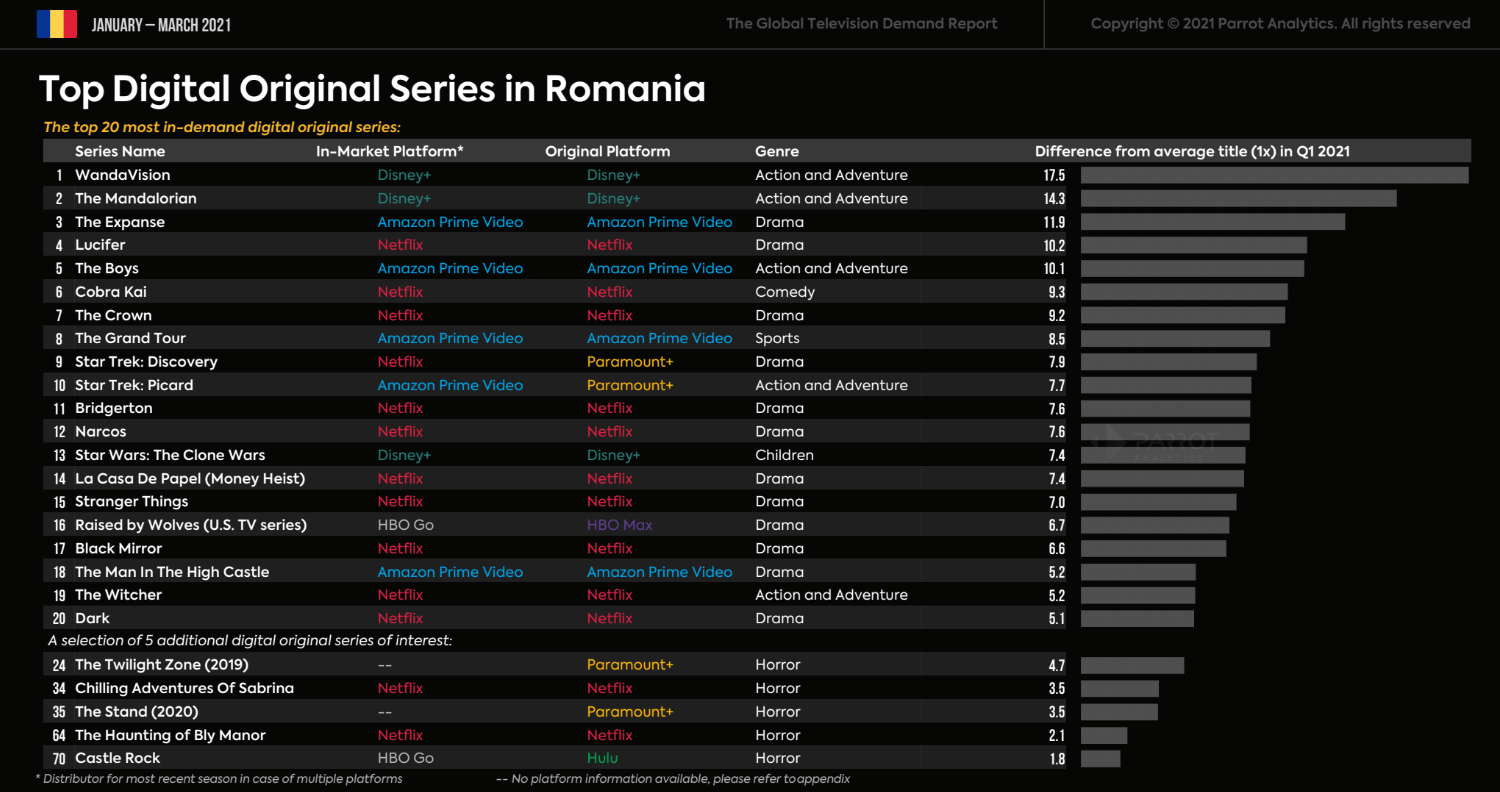Click the Castle Rock 1.8 demand bar
Screen dimensions: 1500x792
click(x=1100, y=758)
